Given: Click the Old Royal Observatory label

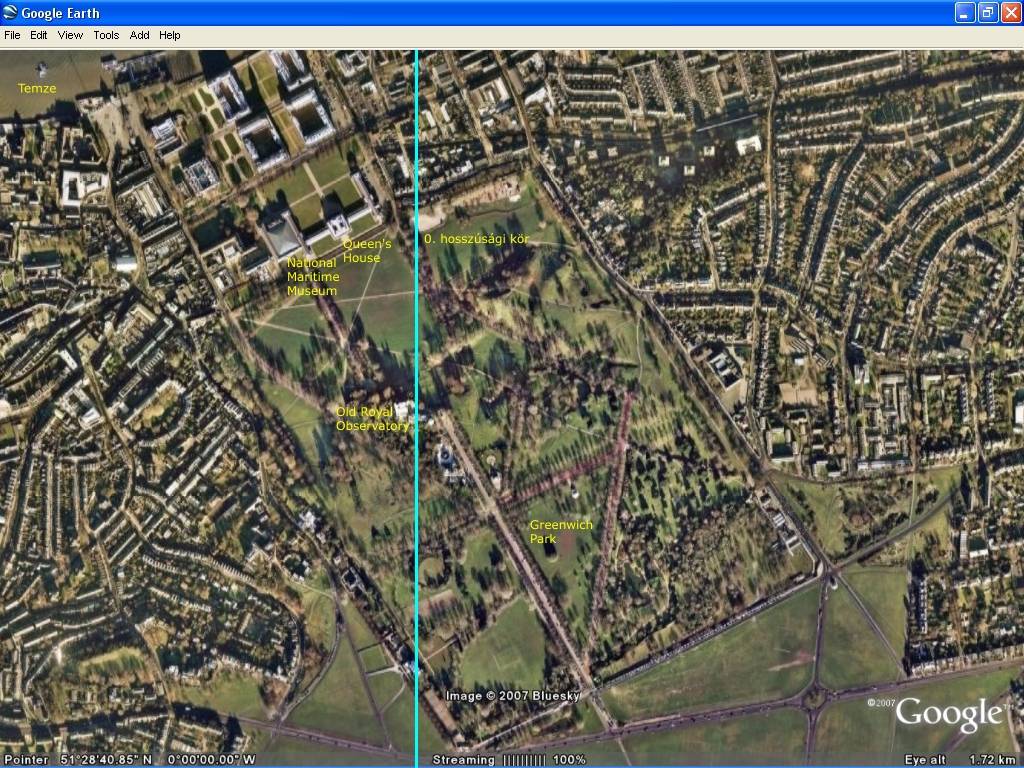Looking at the screenshot, I should pyautogui.click(x=372, y=419).
